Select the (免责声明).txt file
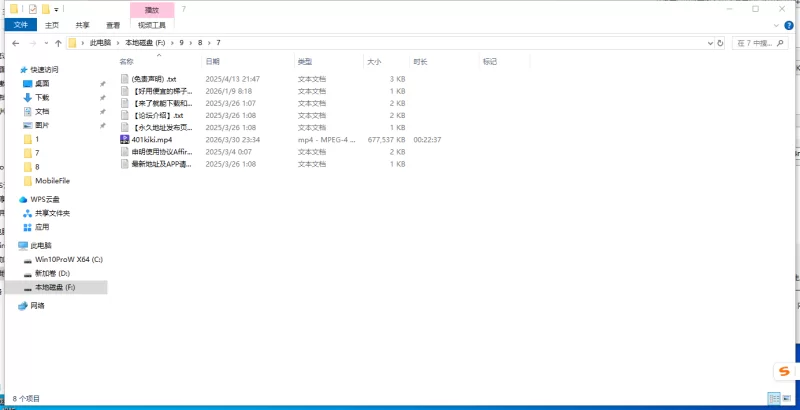Image resolution: width=800 pixels, height=410 pixels. pyautogui.click(x=154, y=79)
